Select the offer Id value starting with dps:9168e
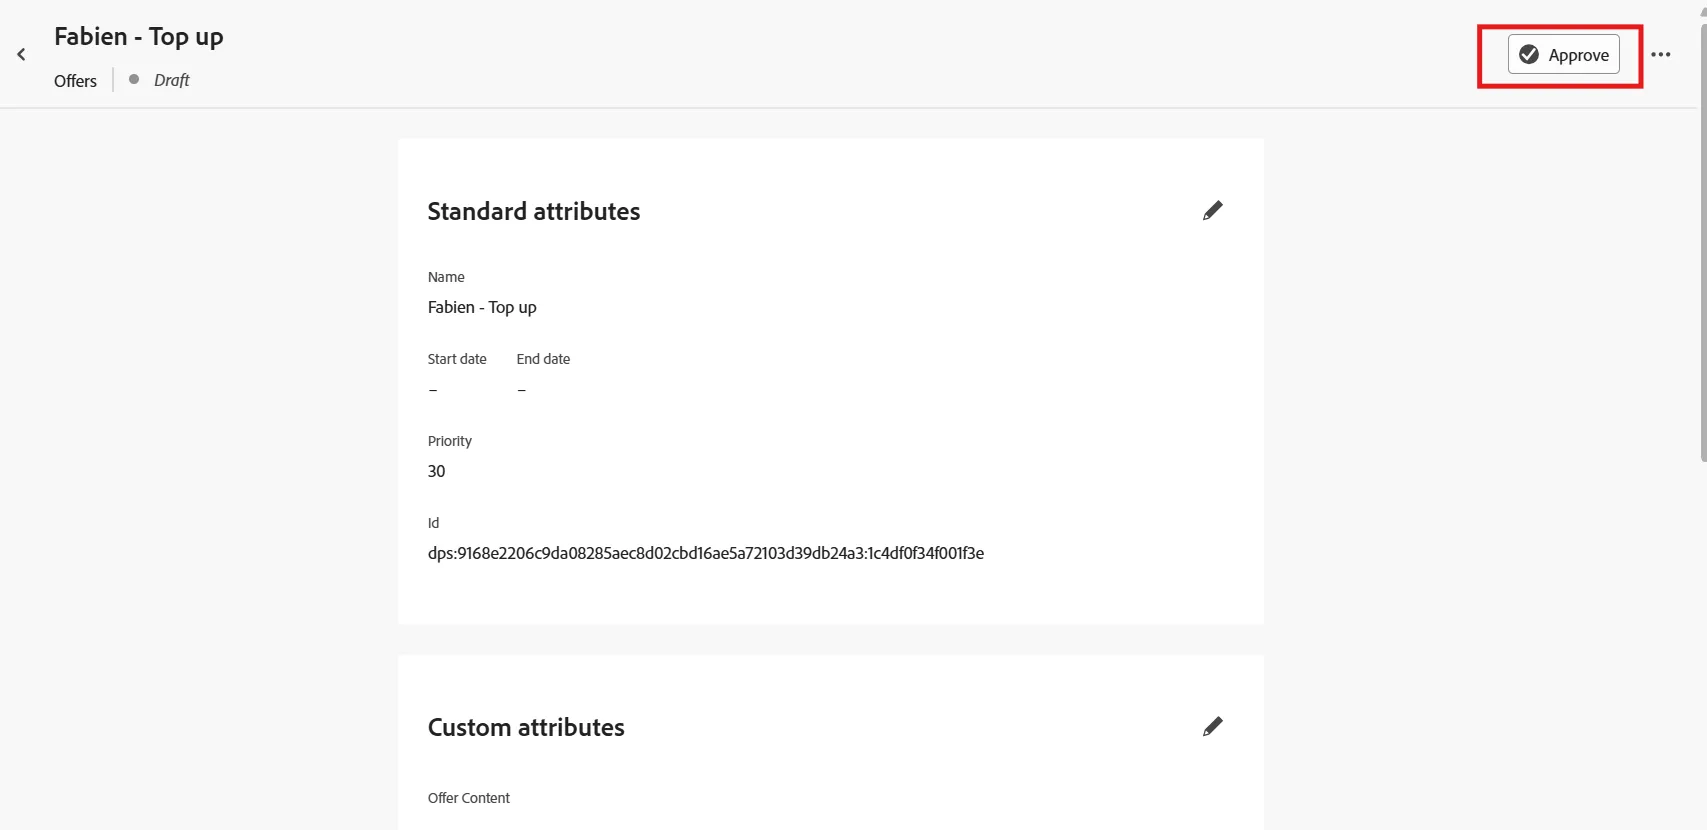This screenshot has height=830, width=1707. click(x=706, y=553)
